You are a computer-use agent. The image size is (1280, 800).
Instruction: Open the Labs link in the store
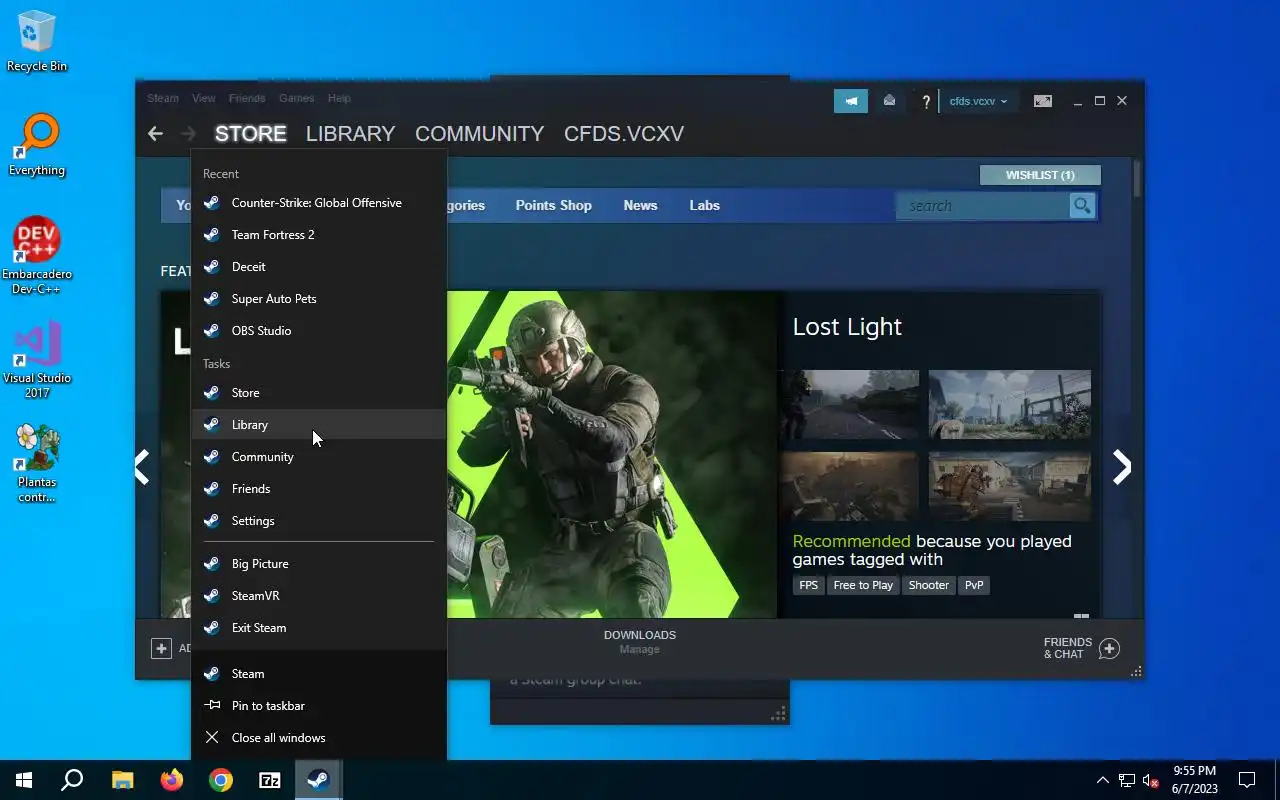point(704,205)
